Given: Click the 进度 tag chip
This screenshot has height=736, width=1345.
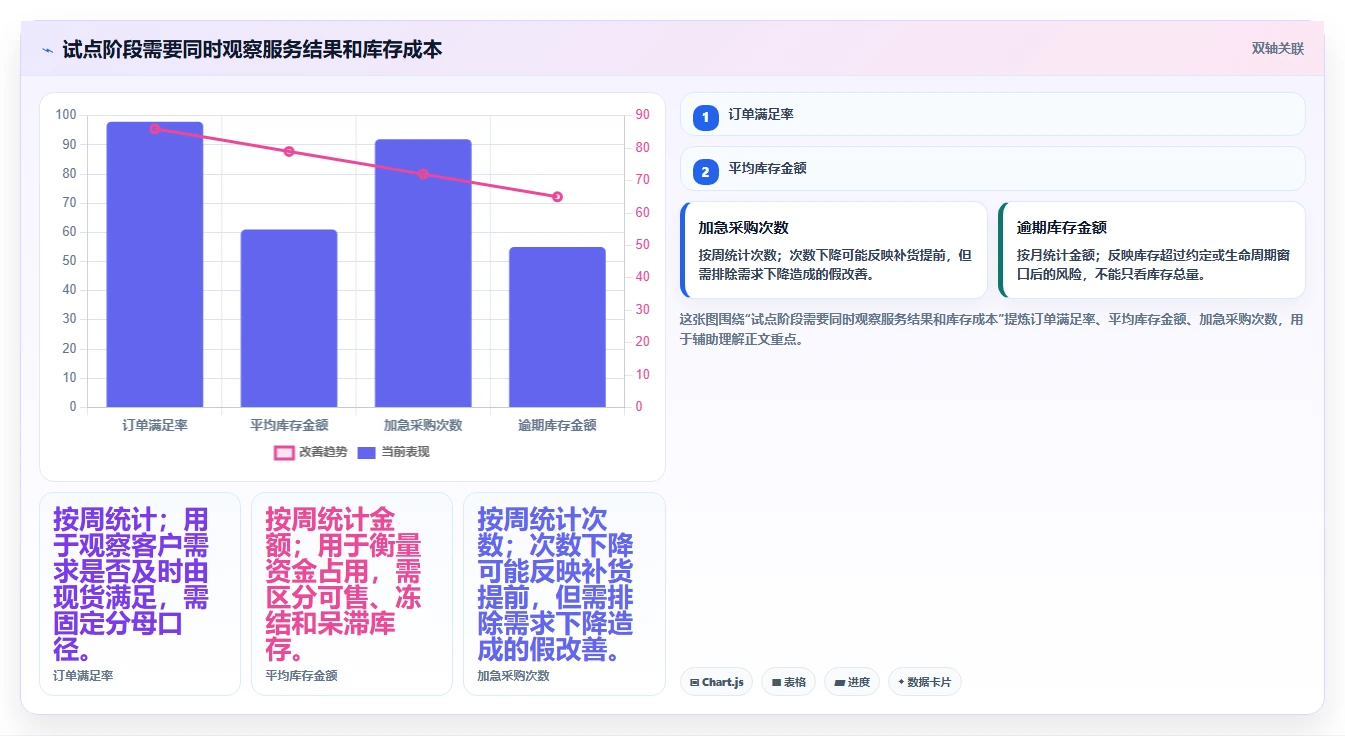Looking at the screenshot, I should click(851, 682).
